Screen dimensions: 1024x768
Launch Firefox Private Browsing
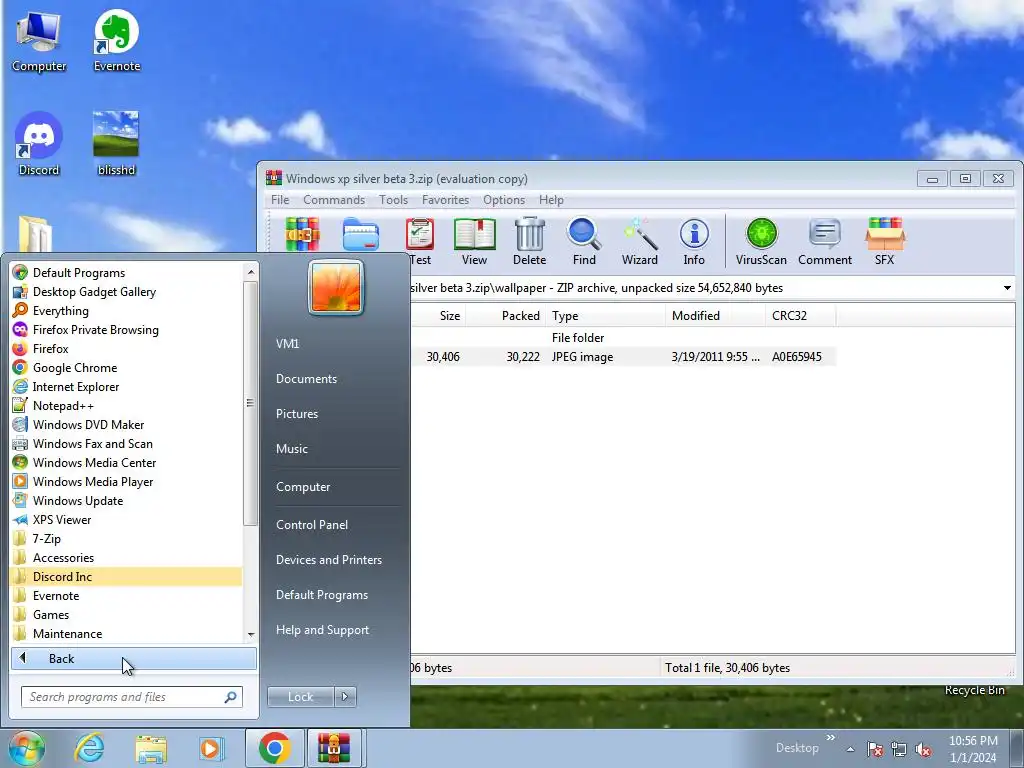pos(127,330)
